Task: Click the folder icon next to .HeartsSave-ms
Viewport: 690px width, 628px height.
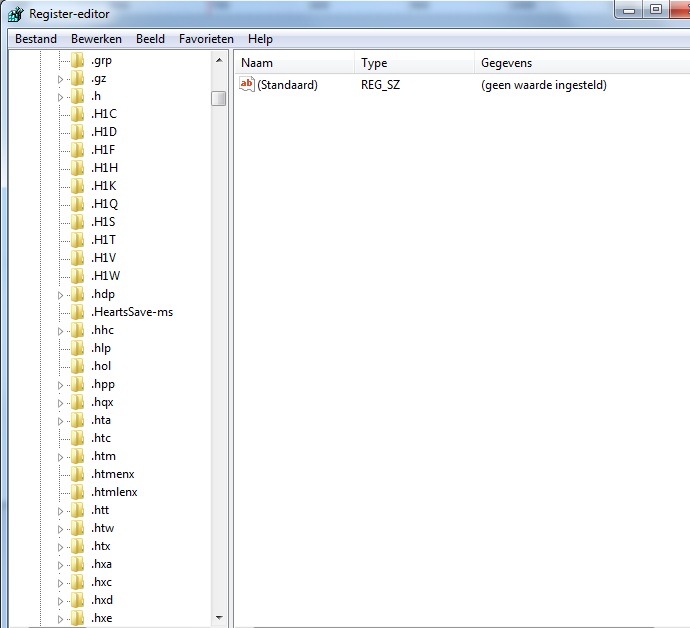Action: coord(77,312)
